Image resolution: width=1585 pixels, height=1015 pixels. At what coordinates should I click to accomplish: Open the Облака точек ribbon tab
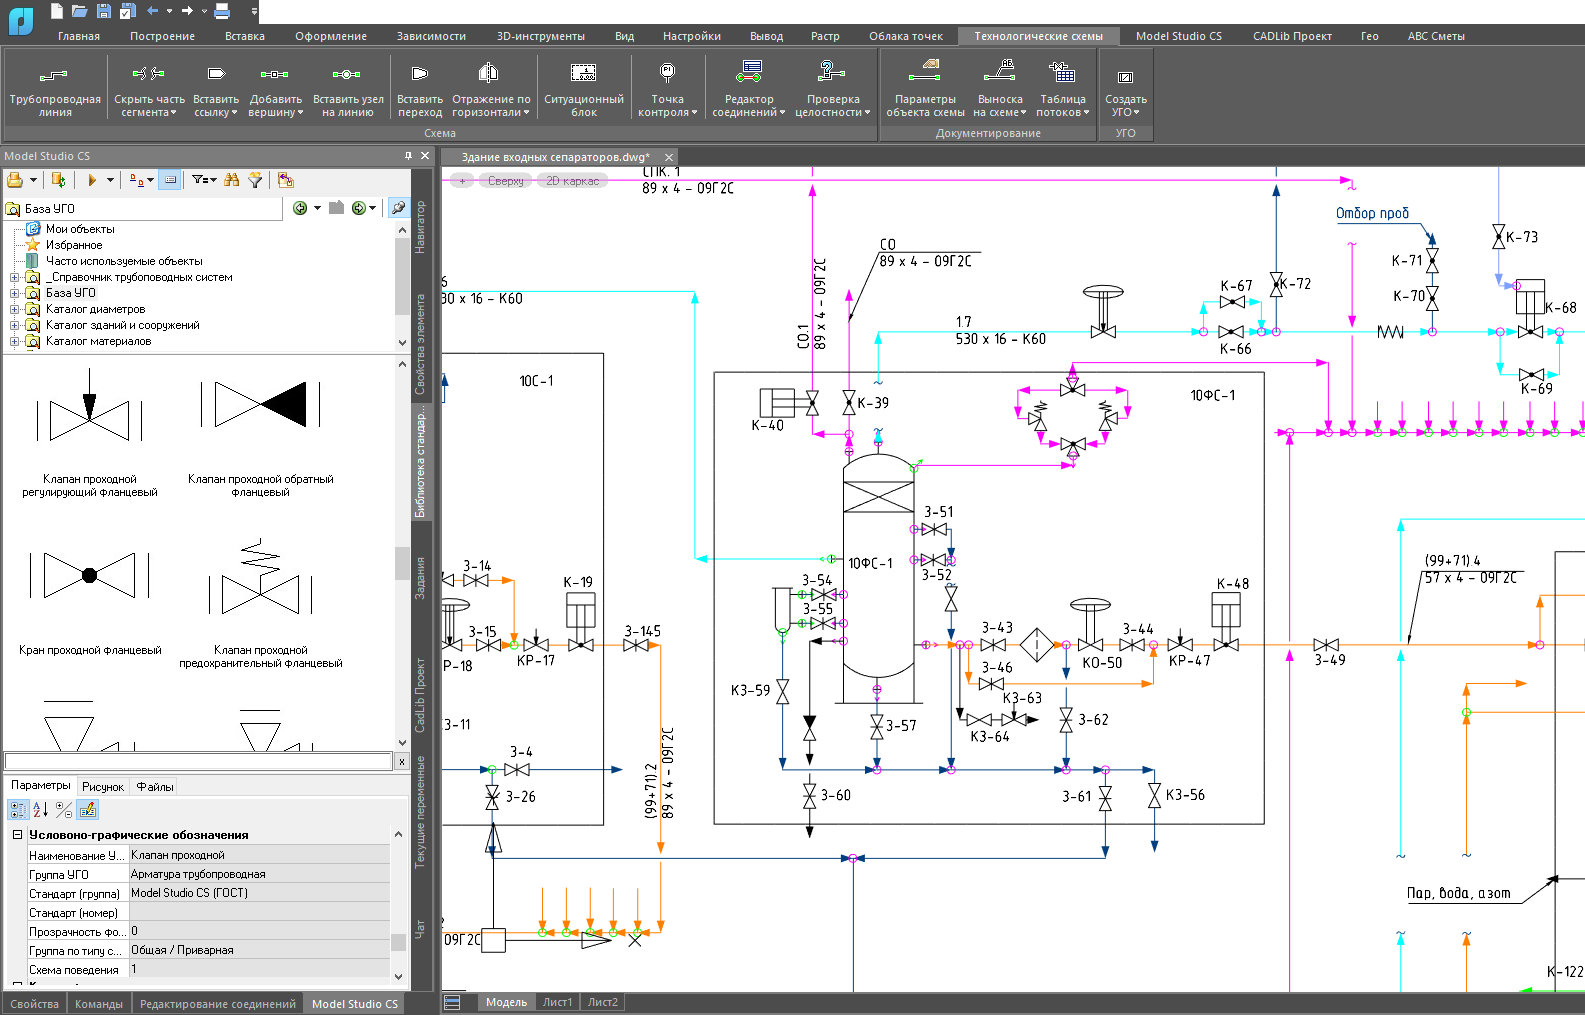click(905, 36)
